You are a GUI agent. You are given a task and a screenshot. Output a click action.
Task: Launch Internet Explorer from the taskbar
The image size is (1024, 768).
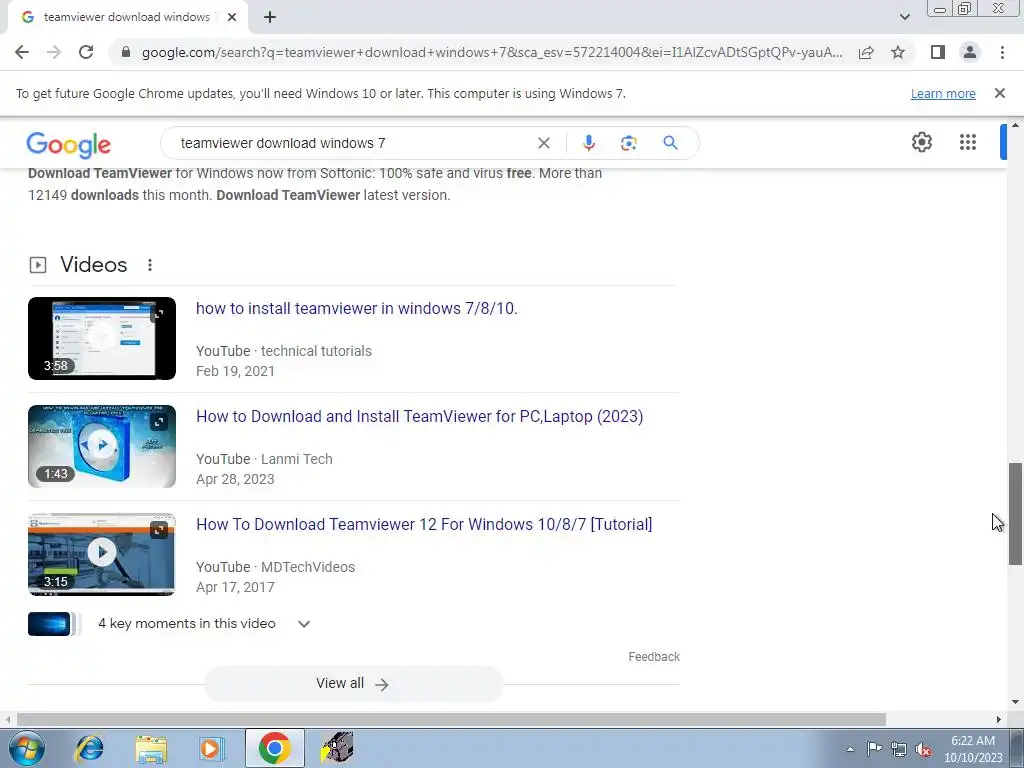pyautogui.click(x=89, y=748)
